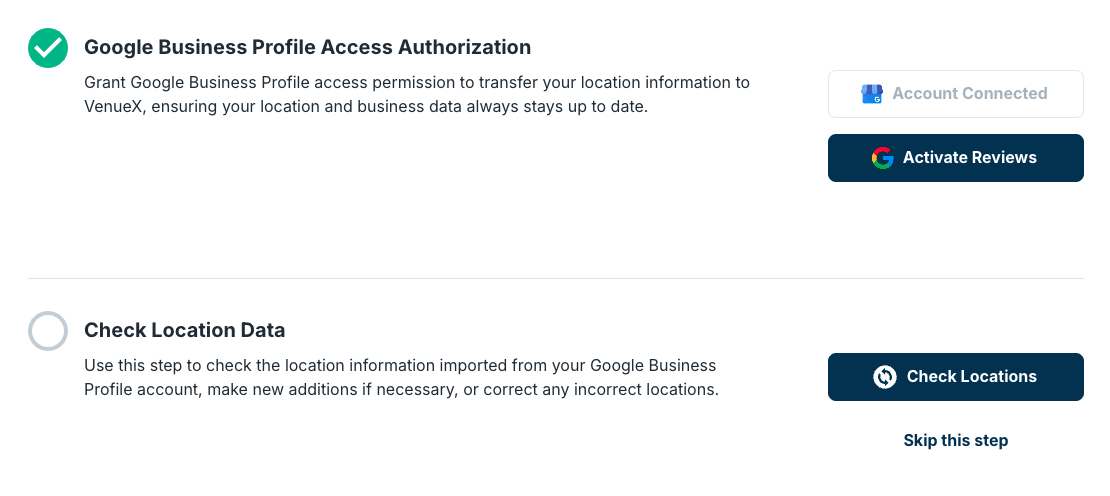Click the Check Location Data heading
The width and height of the screenshot is (1110, 496).
click(185, 330)
